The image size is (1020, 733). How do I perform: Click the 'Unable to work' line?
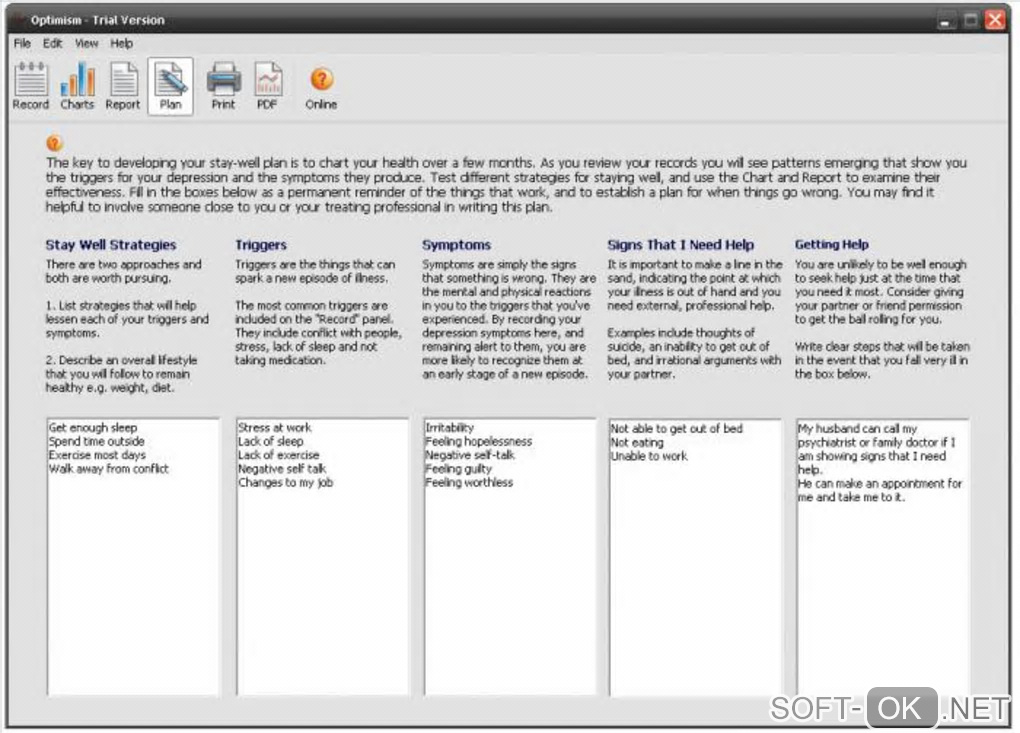pos(649,457)
